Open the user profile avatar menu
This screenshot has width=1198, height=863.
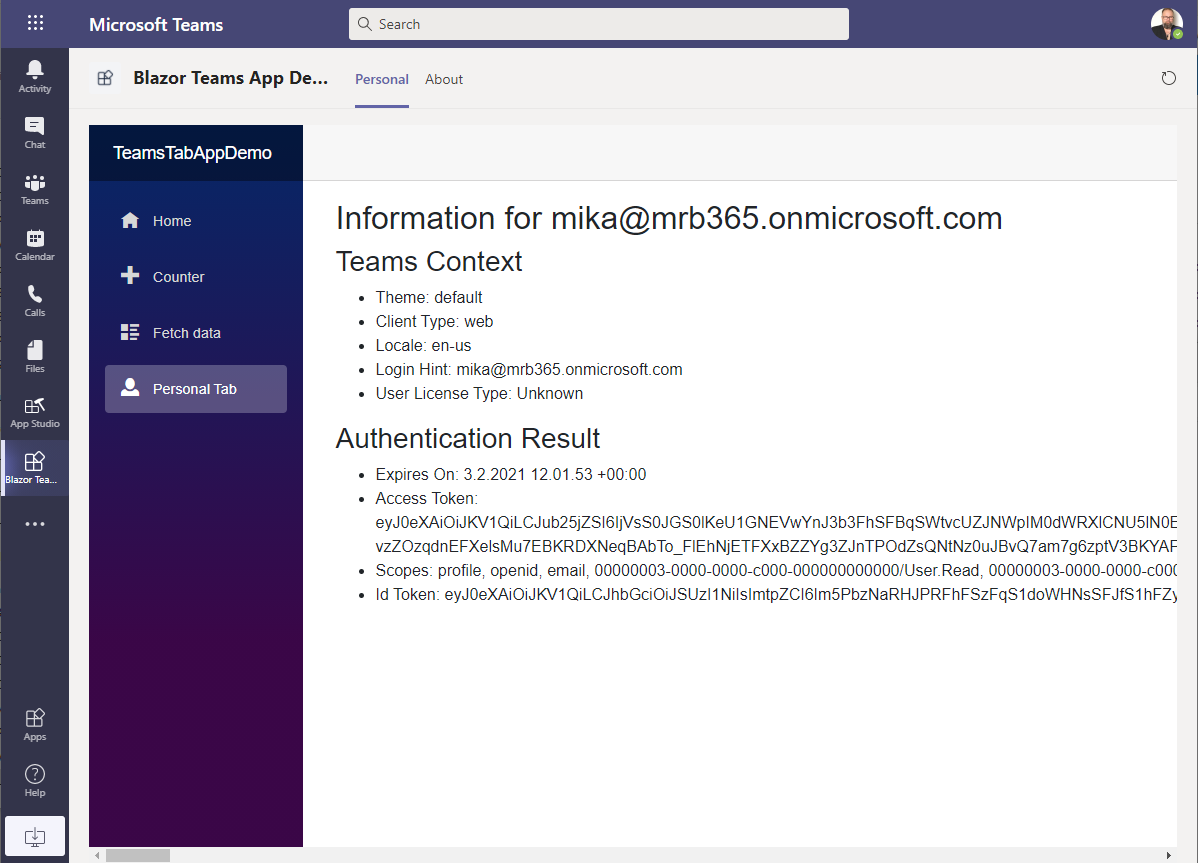(x=1167, y=24)
